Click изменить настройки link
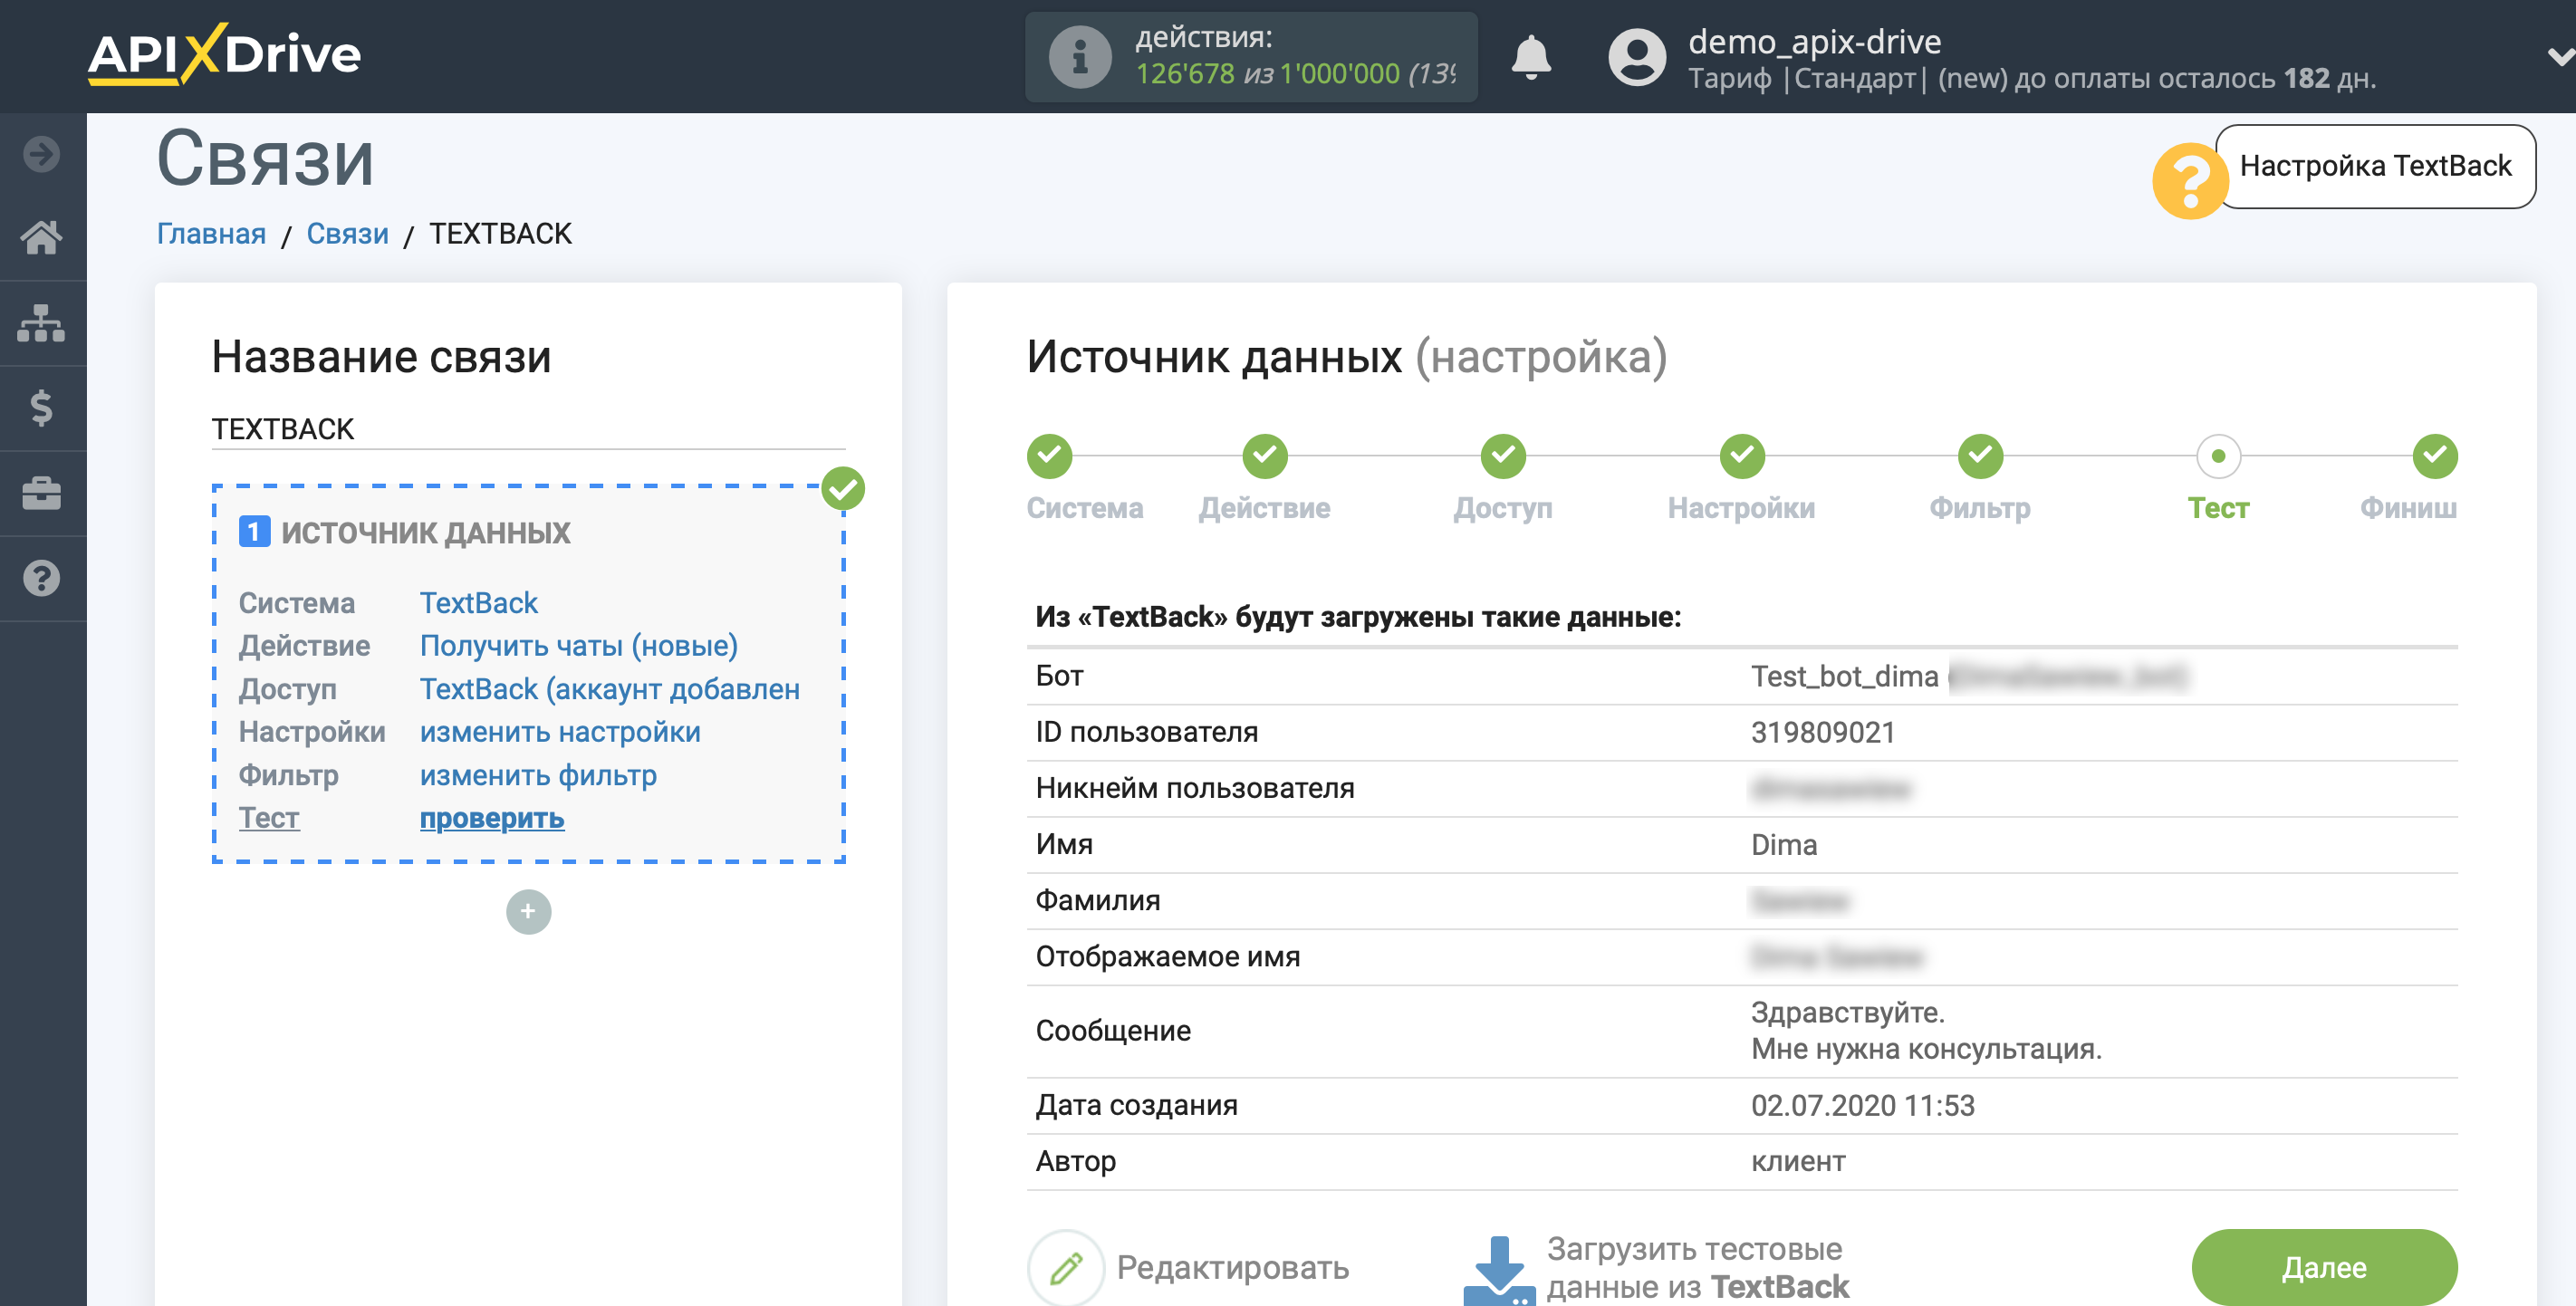This screenshot has width=2576, height=1306. [x=559, y=732]
